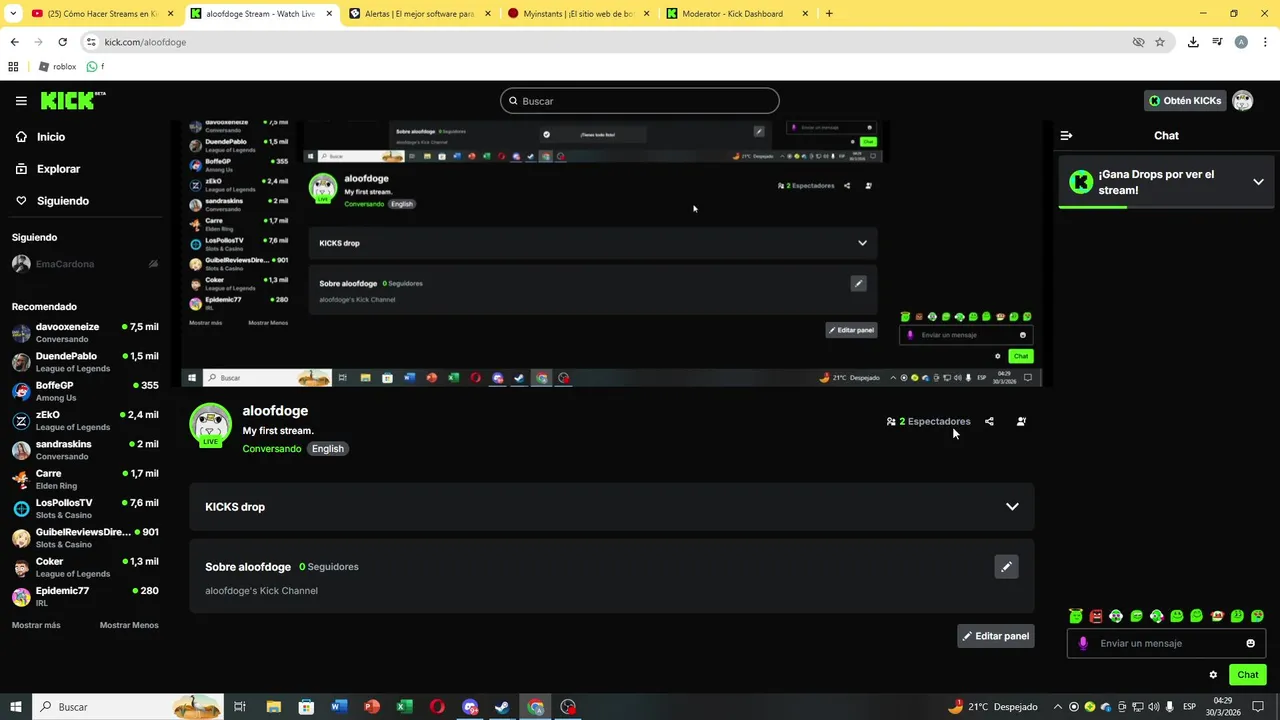
Task: Bookmark this page with the star
Action: pos(1160,42)
